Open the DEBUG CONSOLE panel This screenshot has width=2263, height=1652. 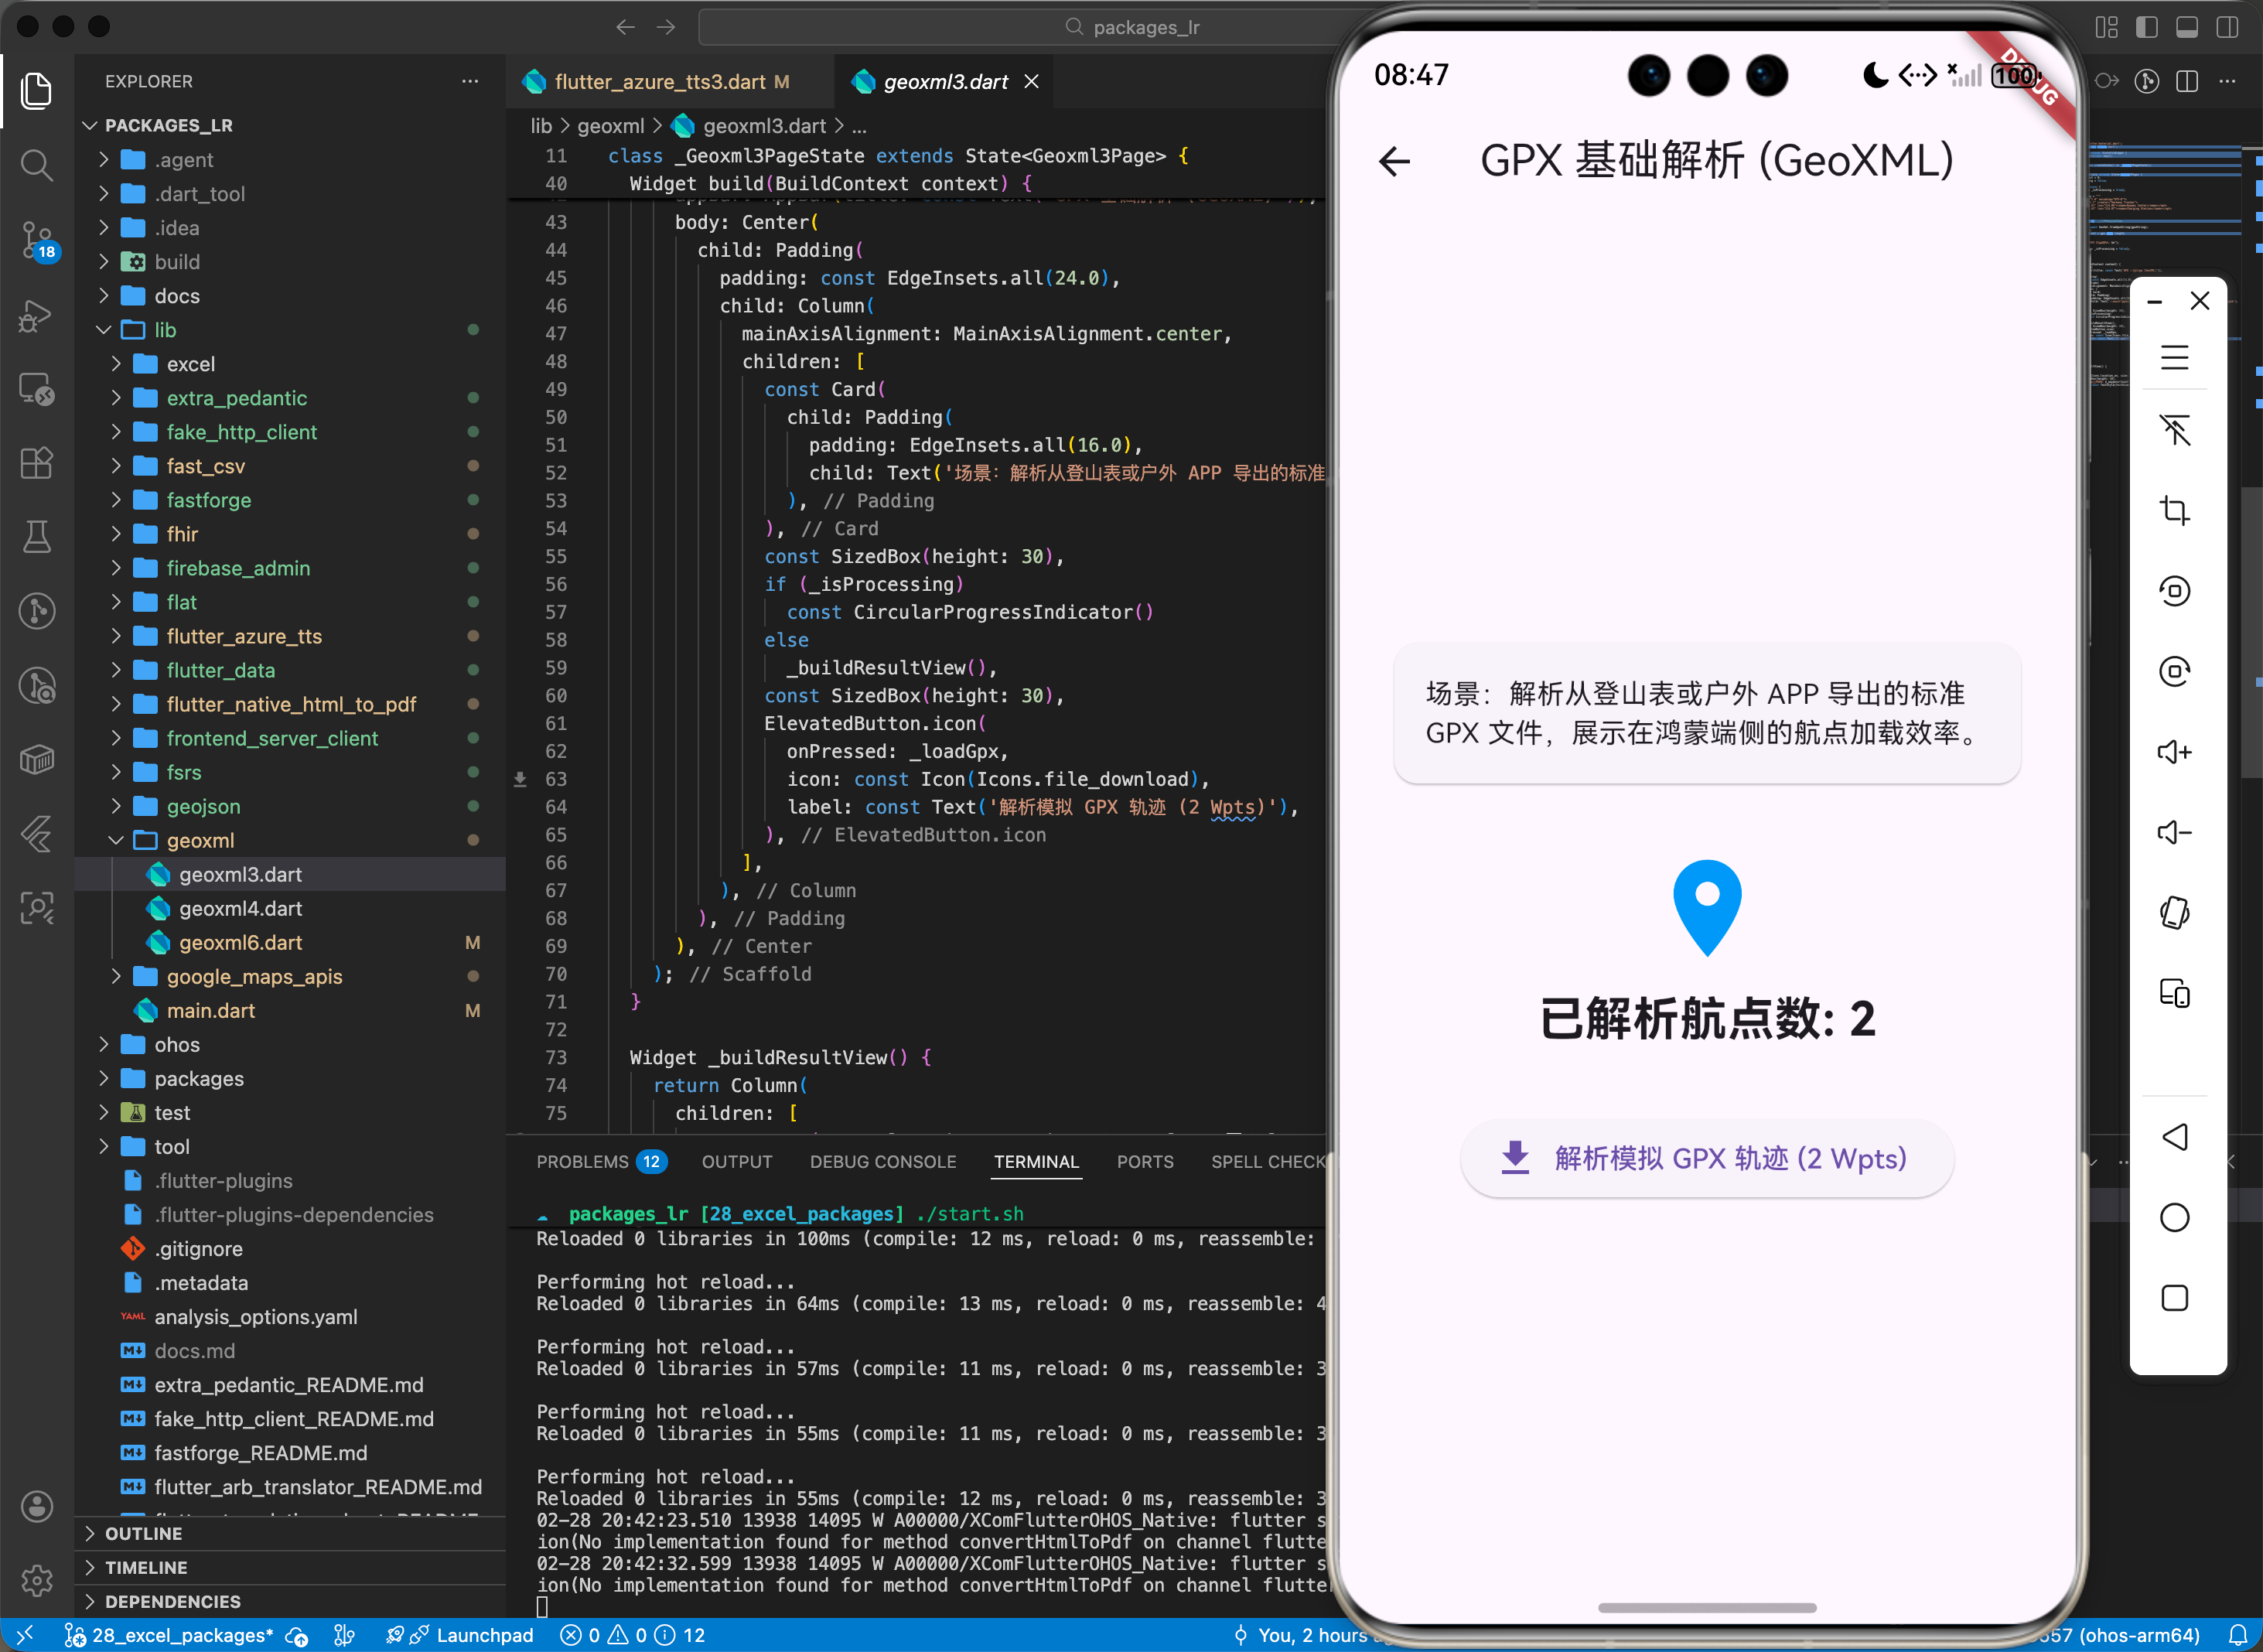point(882,1161)
